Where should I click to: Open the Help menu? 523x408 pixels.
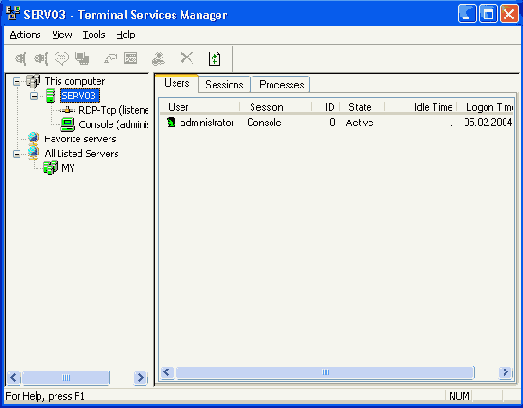pos(126,35)
